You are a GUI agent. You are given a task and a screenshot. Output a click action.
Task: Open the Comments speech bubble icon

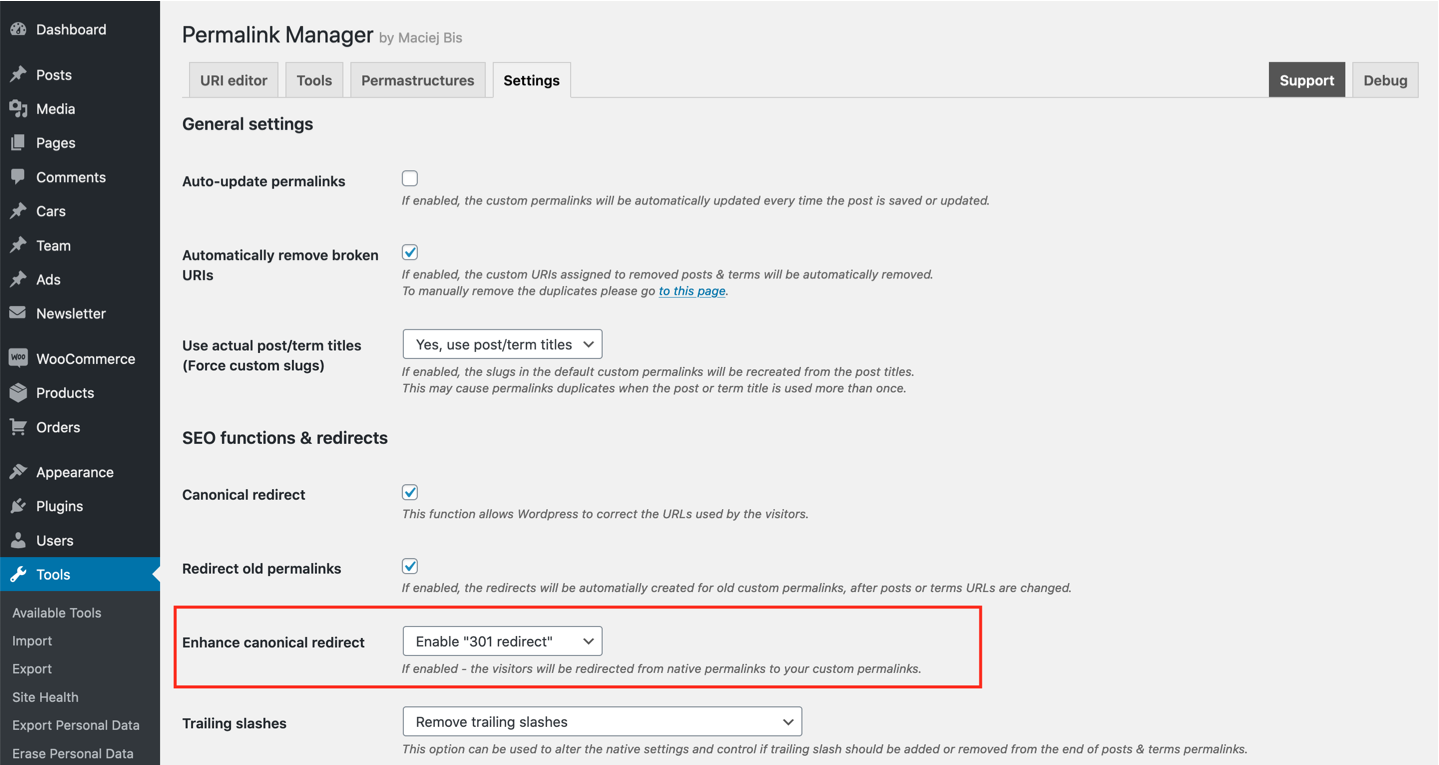tap(18, 177)
